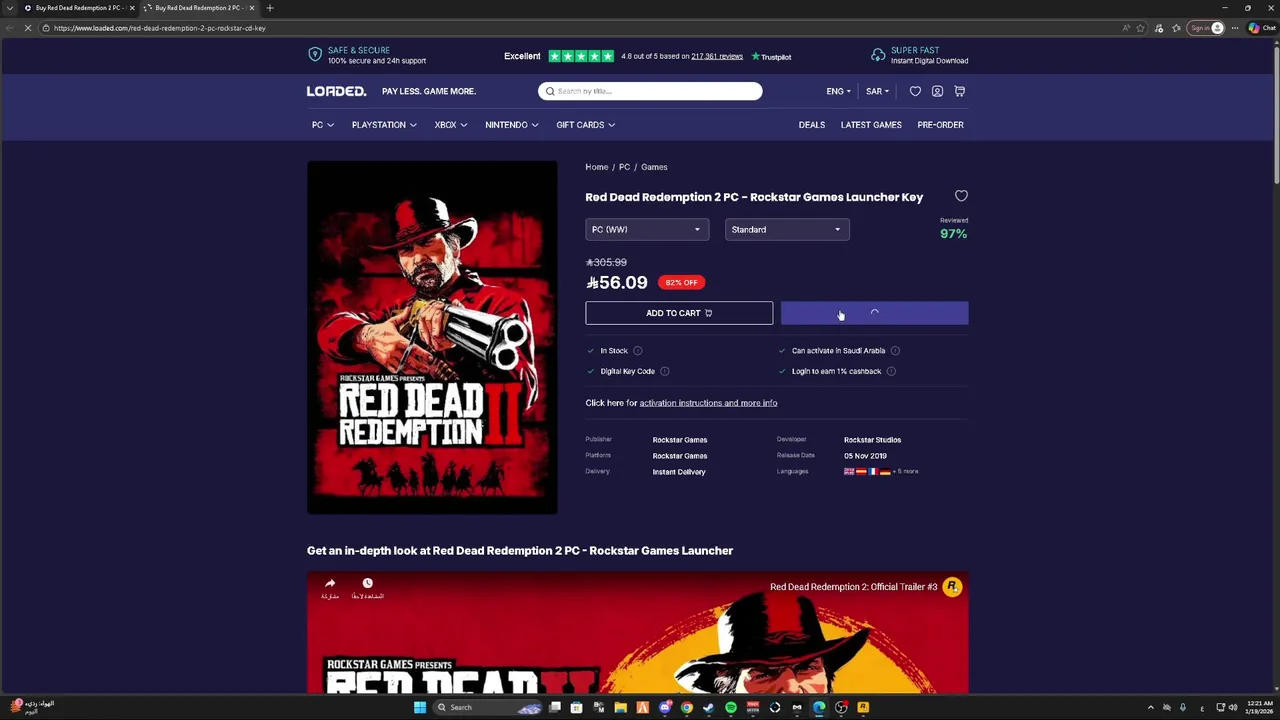
Task: Open shopping cart icon in header
Action: tap(960, 91)
